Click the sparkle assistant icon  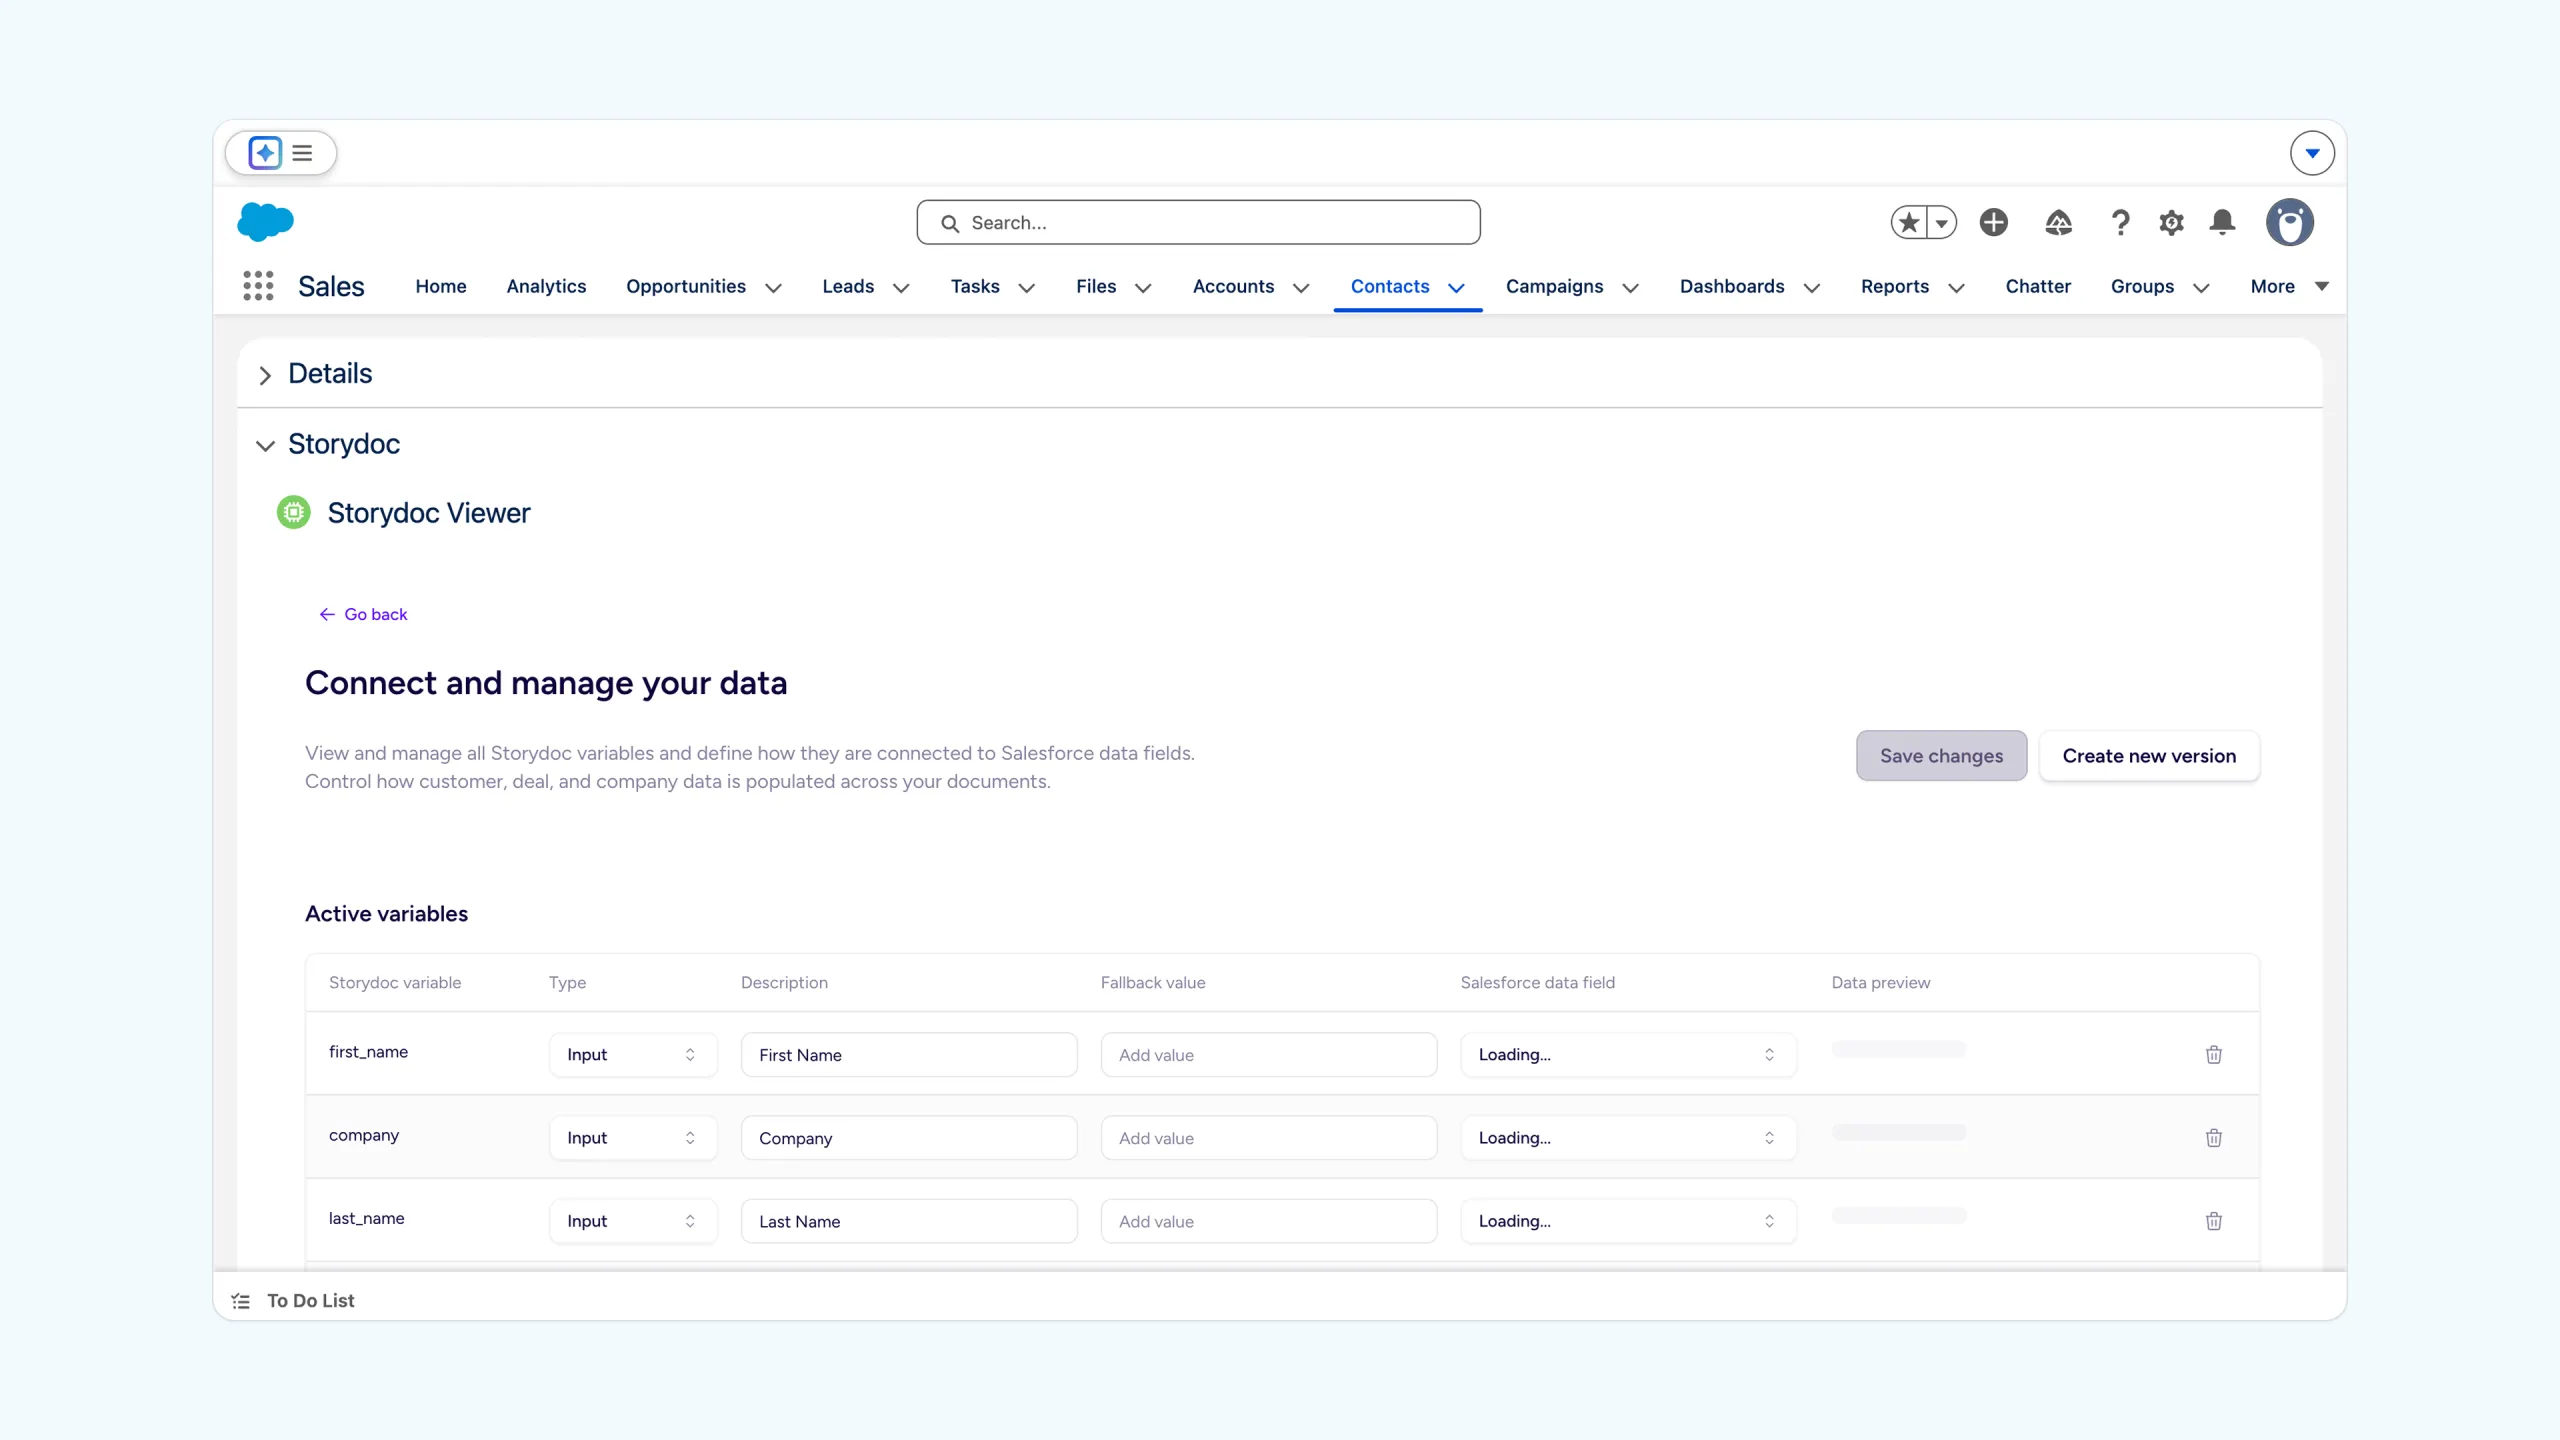[265, 153]
